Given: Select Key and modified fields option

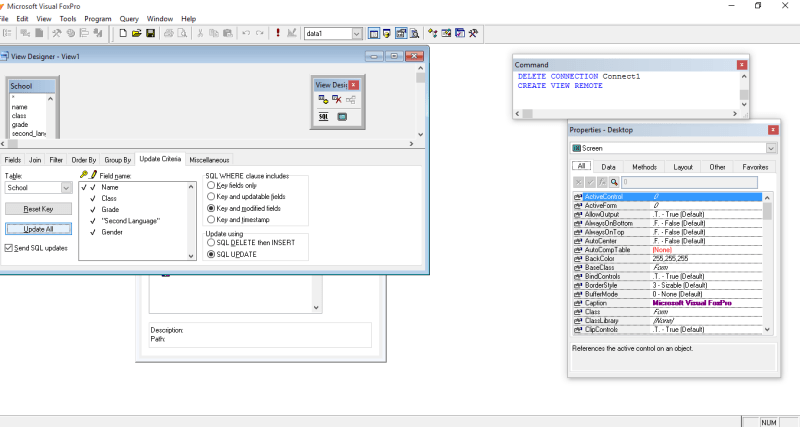Looking at the screenshot, I should [211, 208].
